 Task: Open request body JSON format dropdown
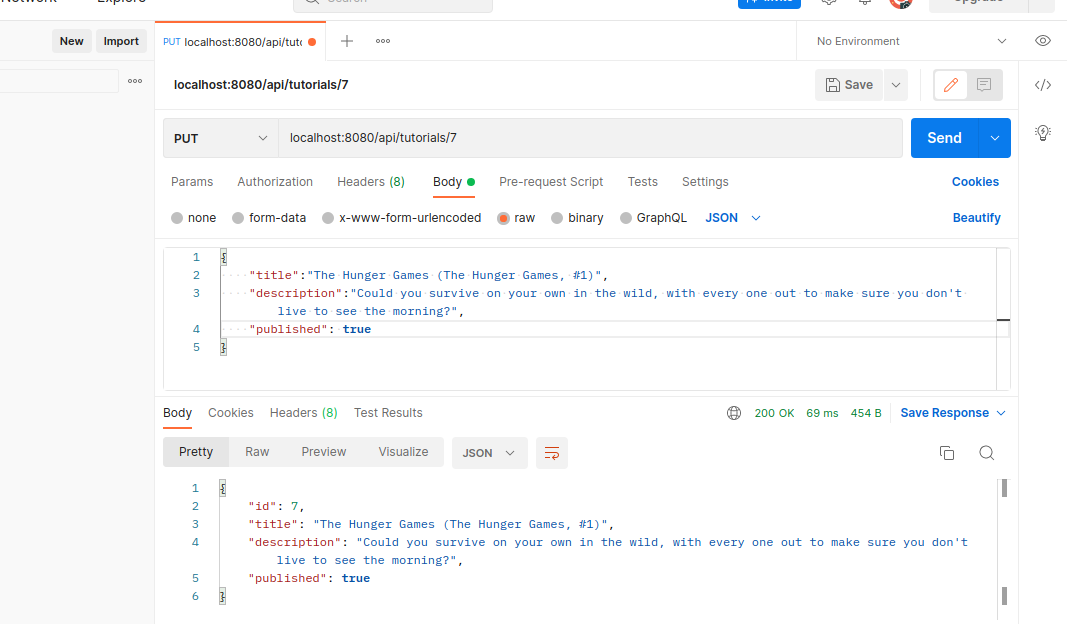(733, 218)
